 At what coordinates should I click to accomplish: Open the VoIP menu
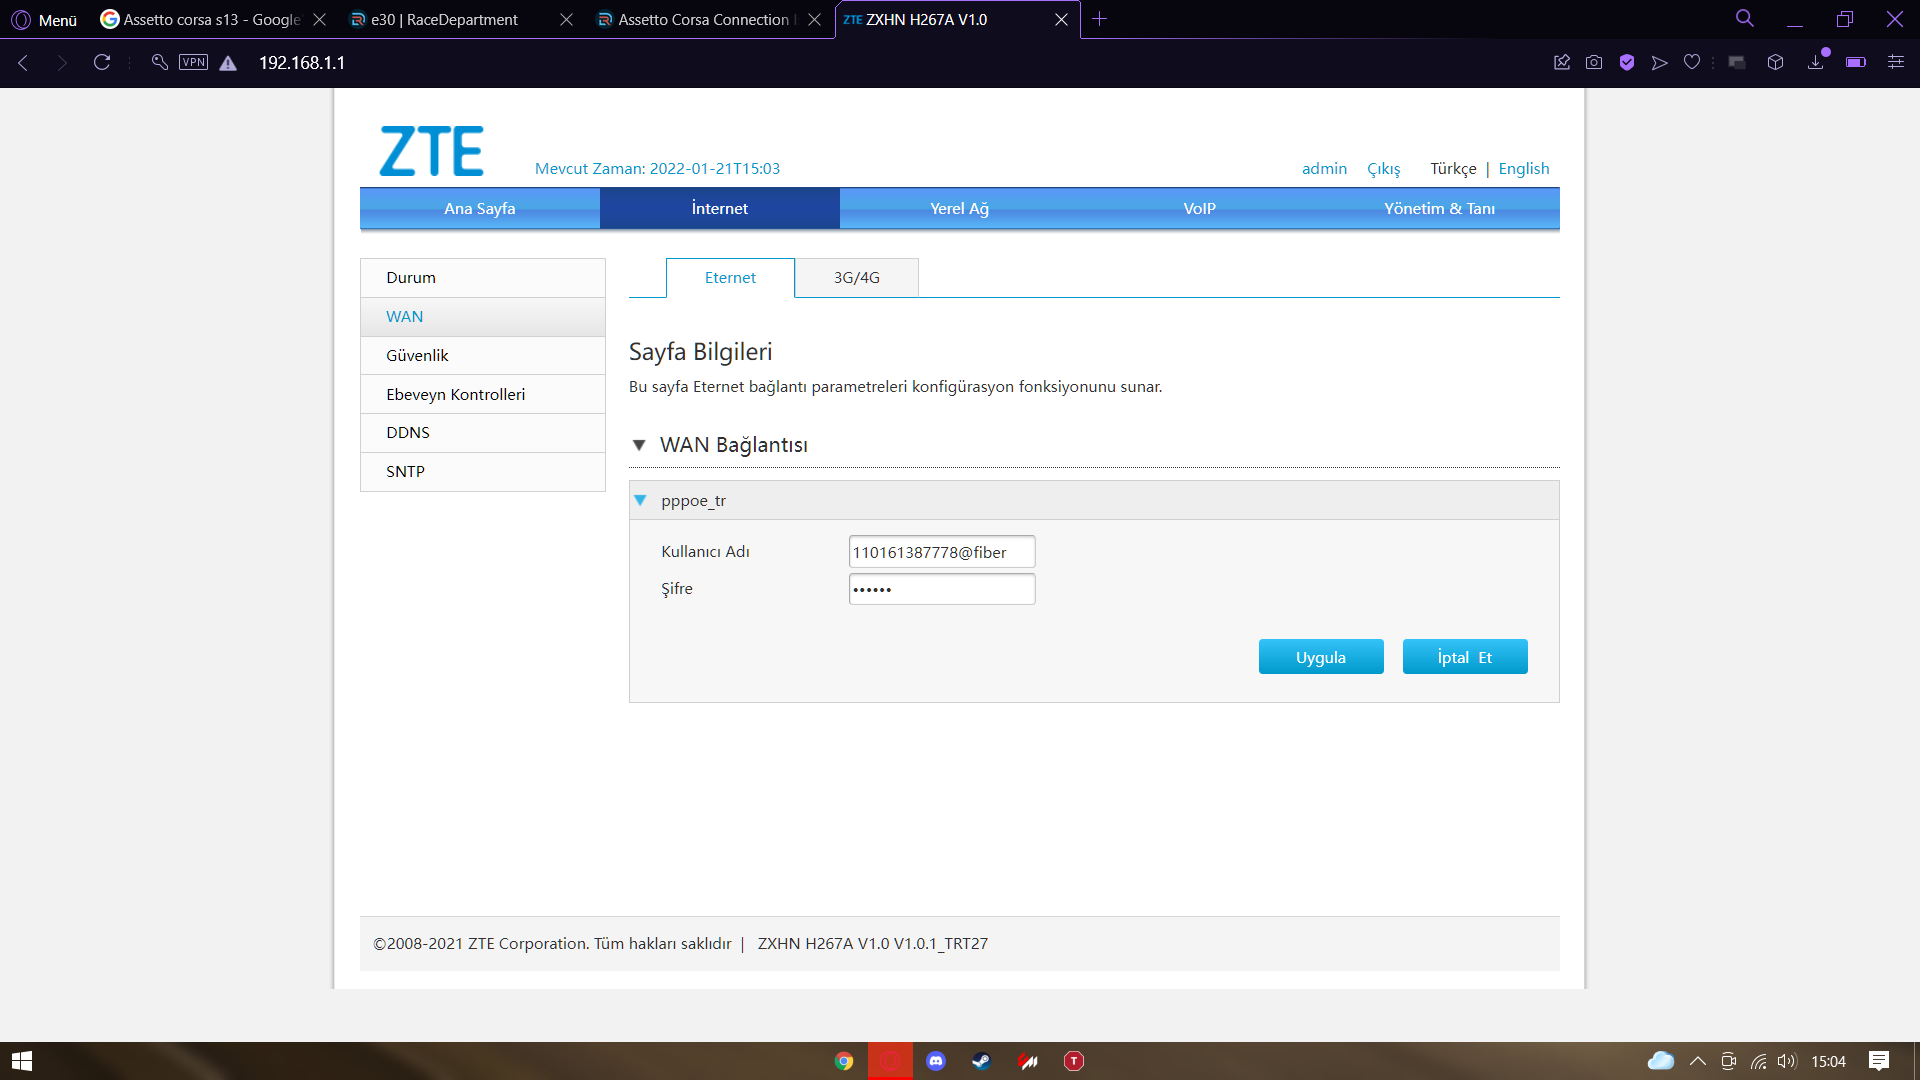[1200, 208]
